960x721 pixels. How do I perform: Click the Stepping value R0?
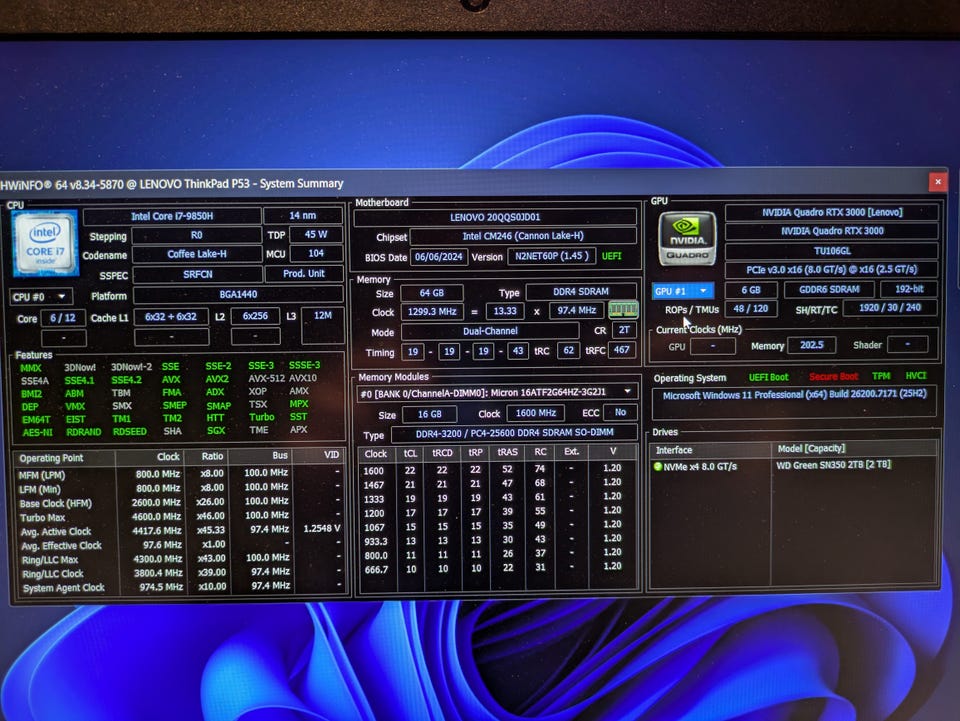click(197, 235)
